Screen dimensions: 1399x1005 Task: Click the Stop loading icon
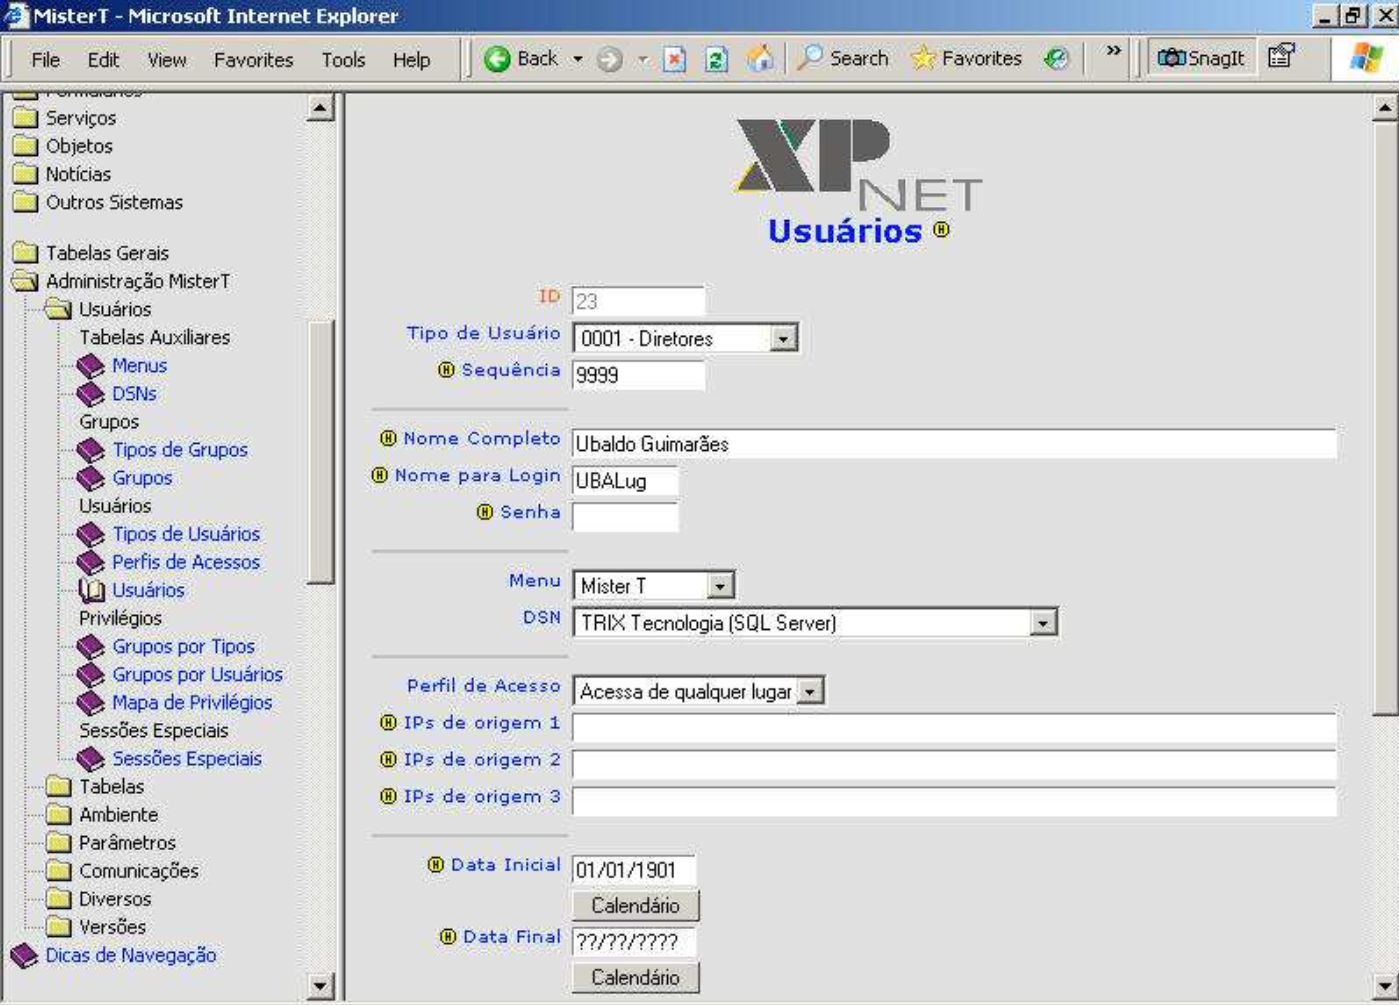pos(675,59)
